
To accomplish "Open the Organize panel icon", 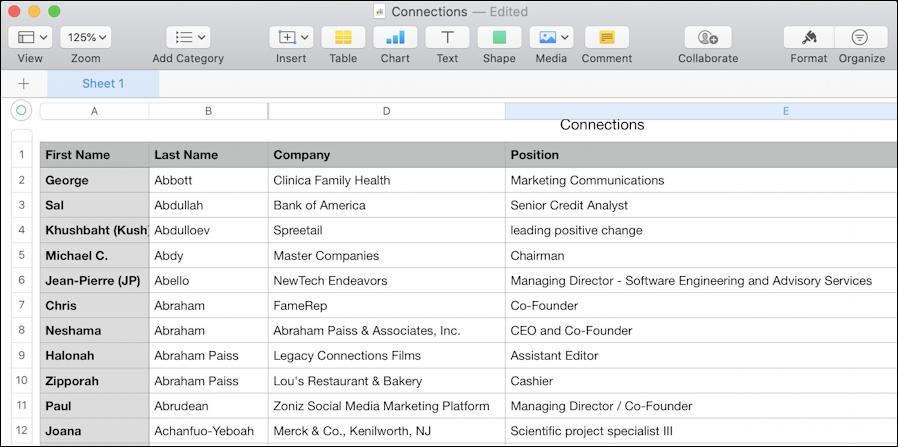I will click(860, 37).
